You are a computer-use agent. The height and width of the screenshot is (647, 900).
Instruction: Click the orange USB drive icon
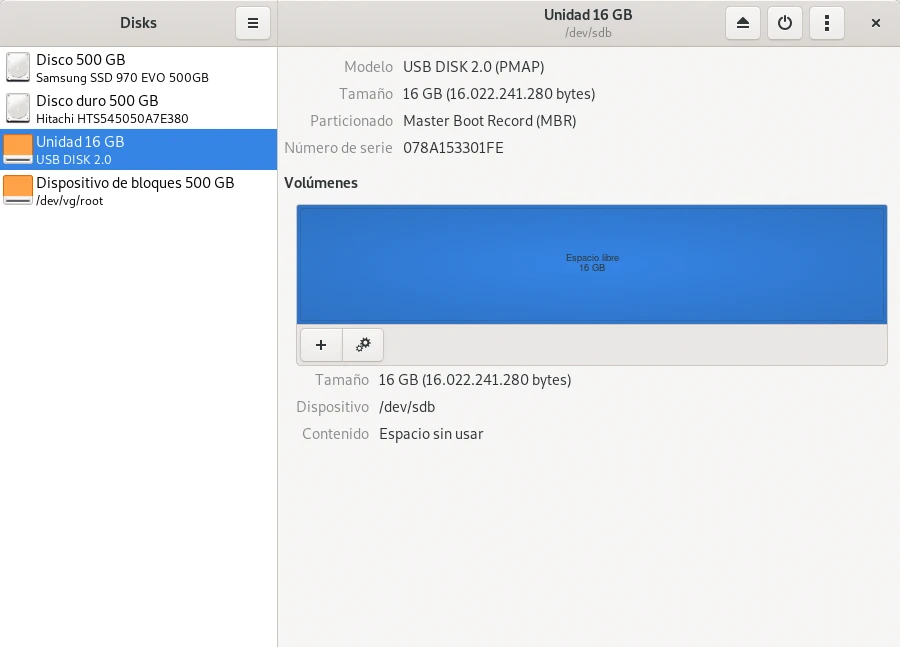[x=18, y=150]
